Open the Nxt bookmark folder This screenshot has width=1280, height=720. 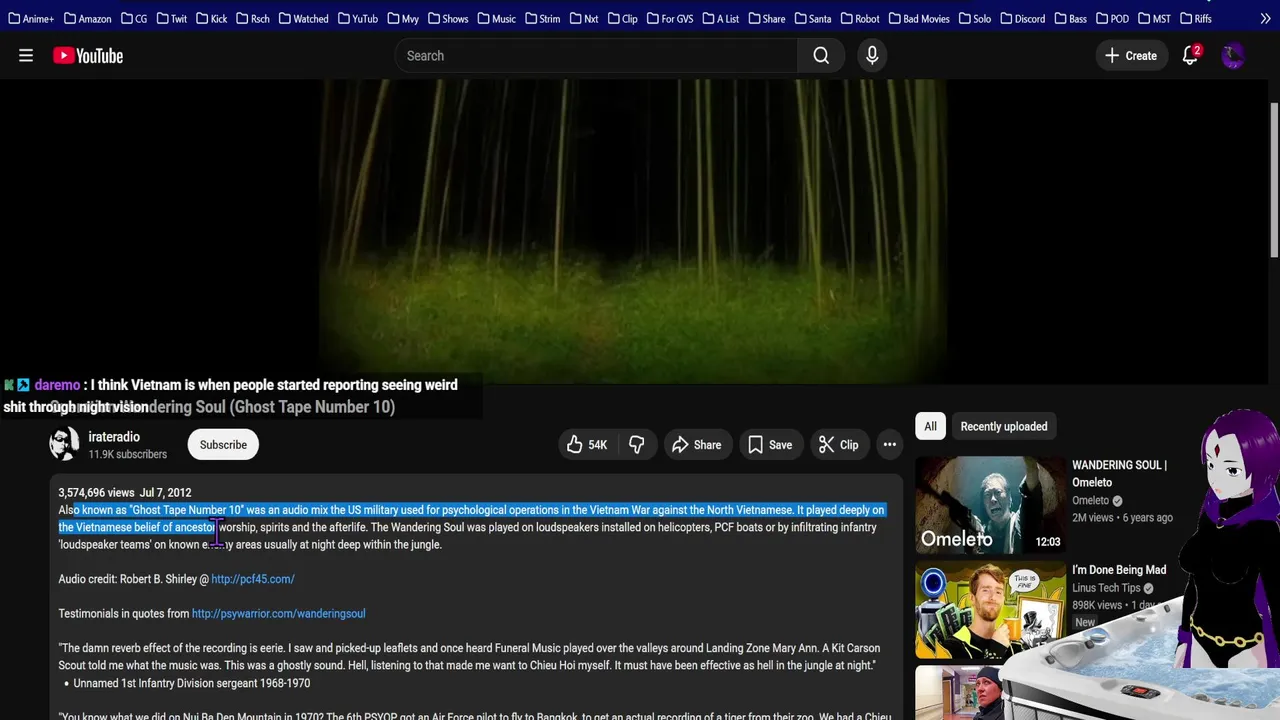click(584, 18)
